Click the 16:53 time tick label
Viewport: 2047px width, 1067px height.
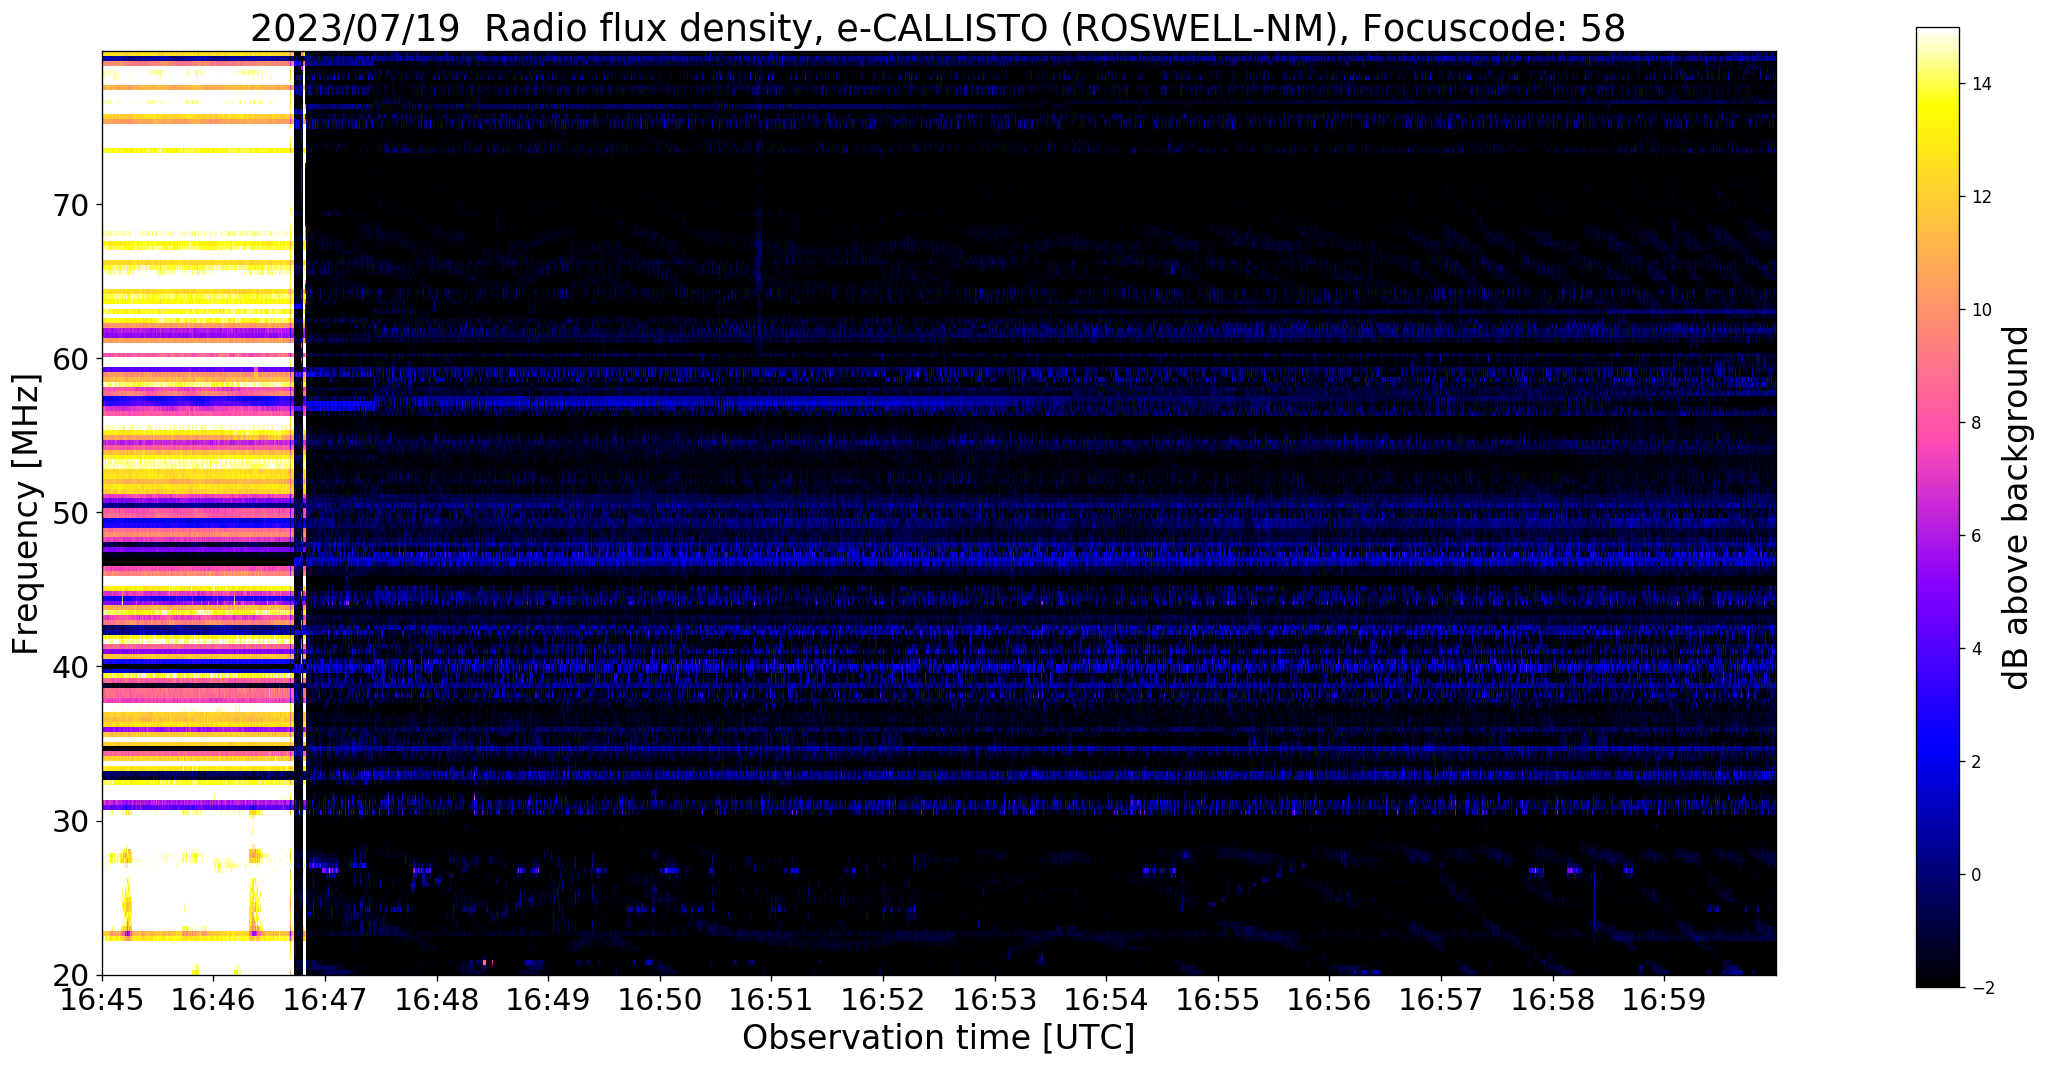(x=995, y=1000)
